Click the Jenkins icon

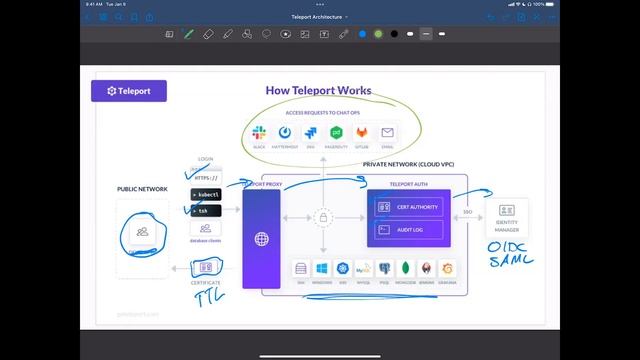427,269
